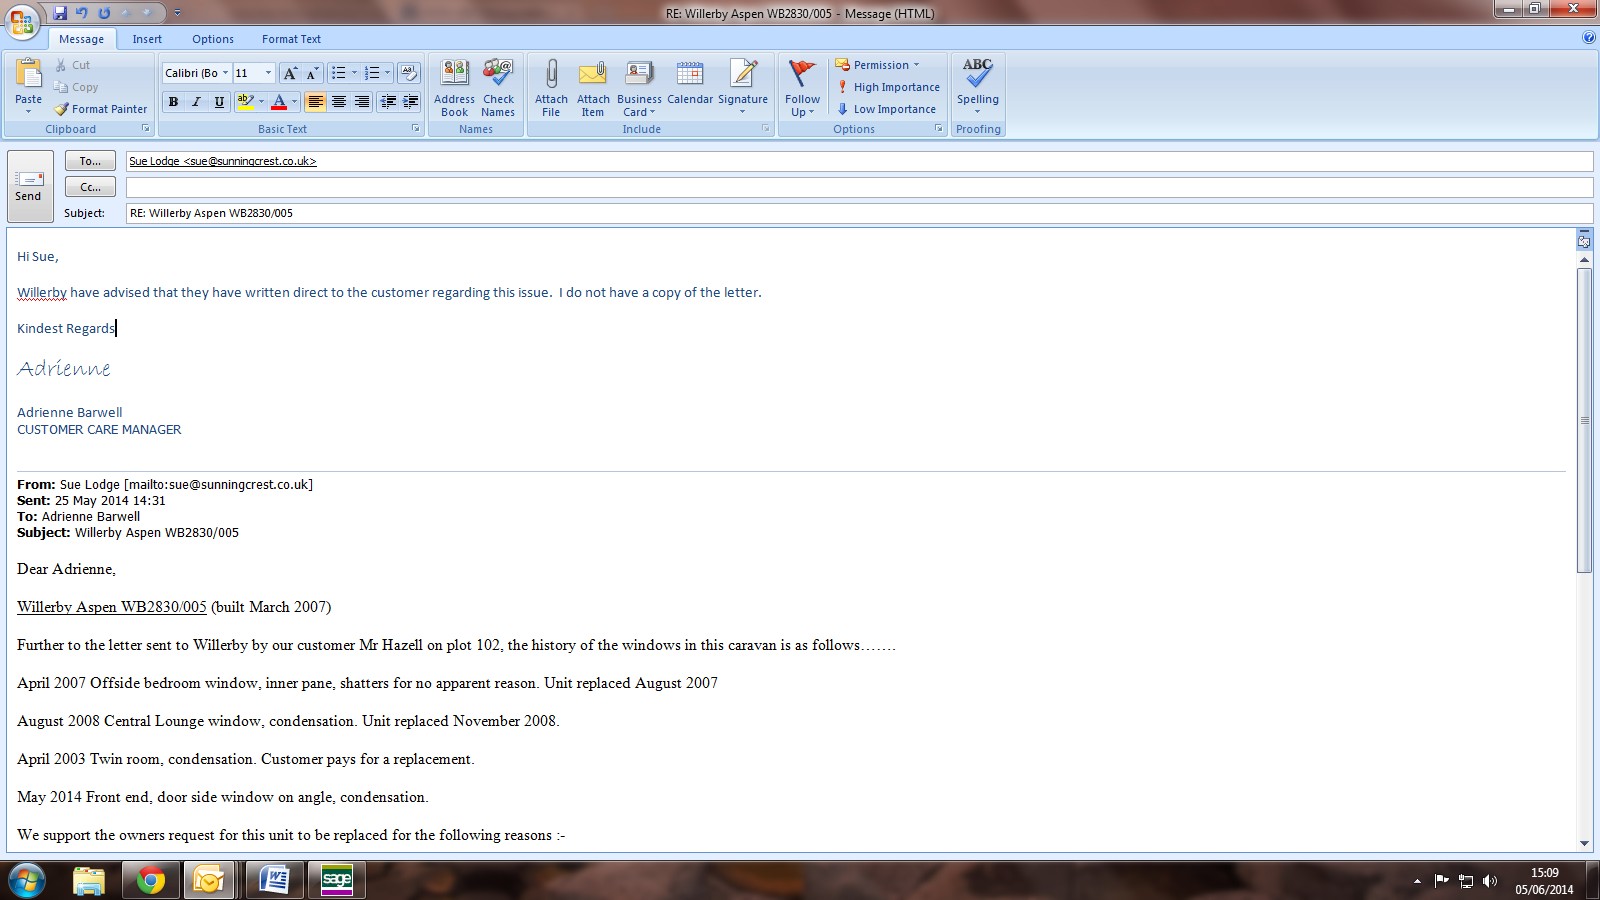The height and width of the screenshot is (900, 1600).
Task: Toggle High Importance for the message
Action: click(x=888, y=87)
